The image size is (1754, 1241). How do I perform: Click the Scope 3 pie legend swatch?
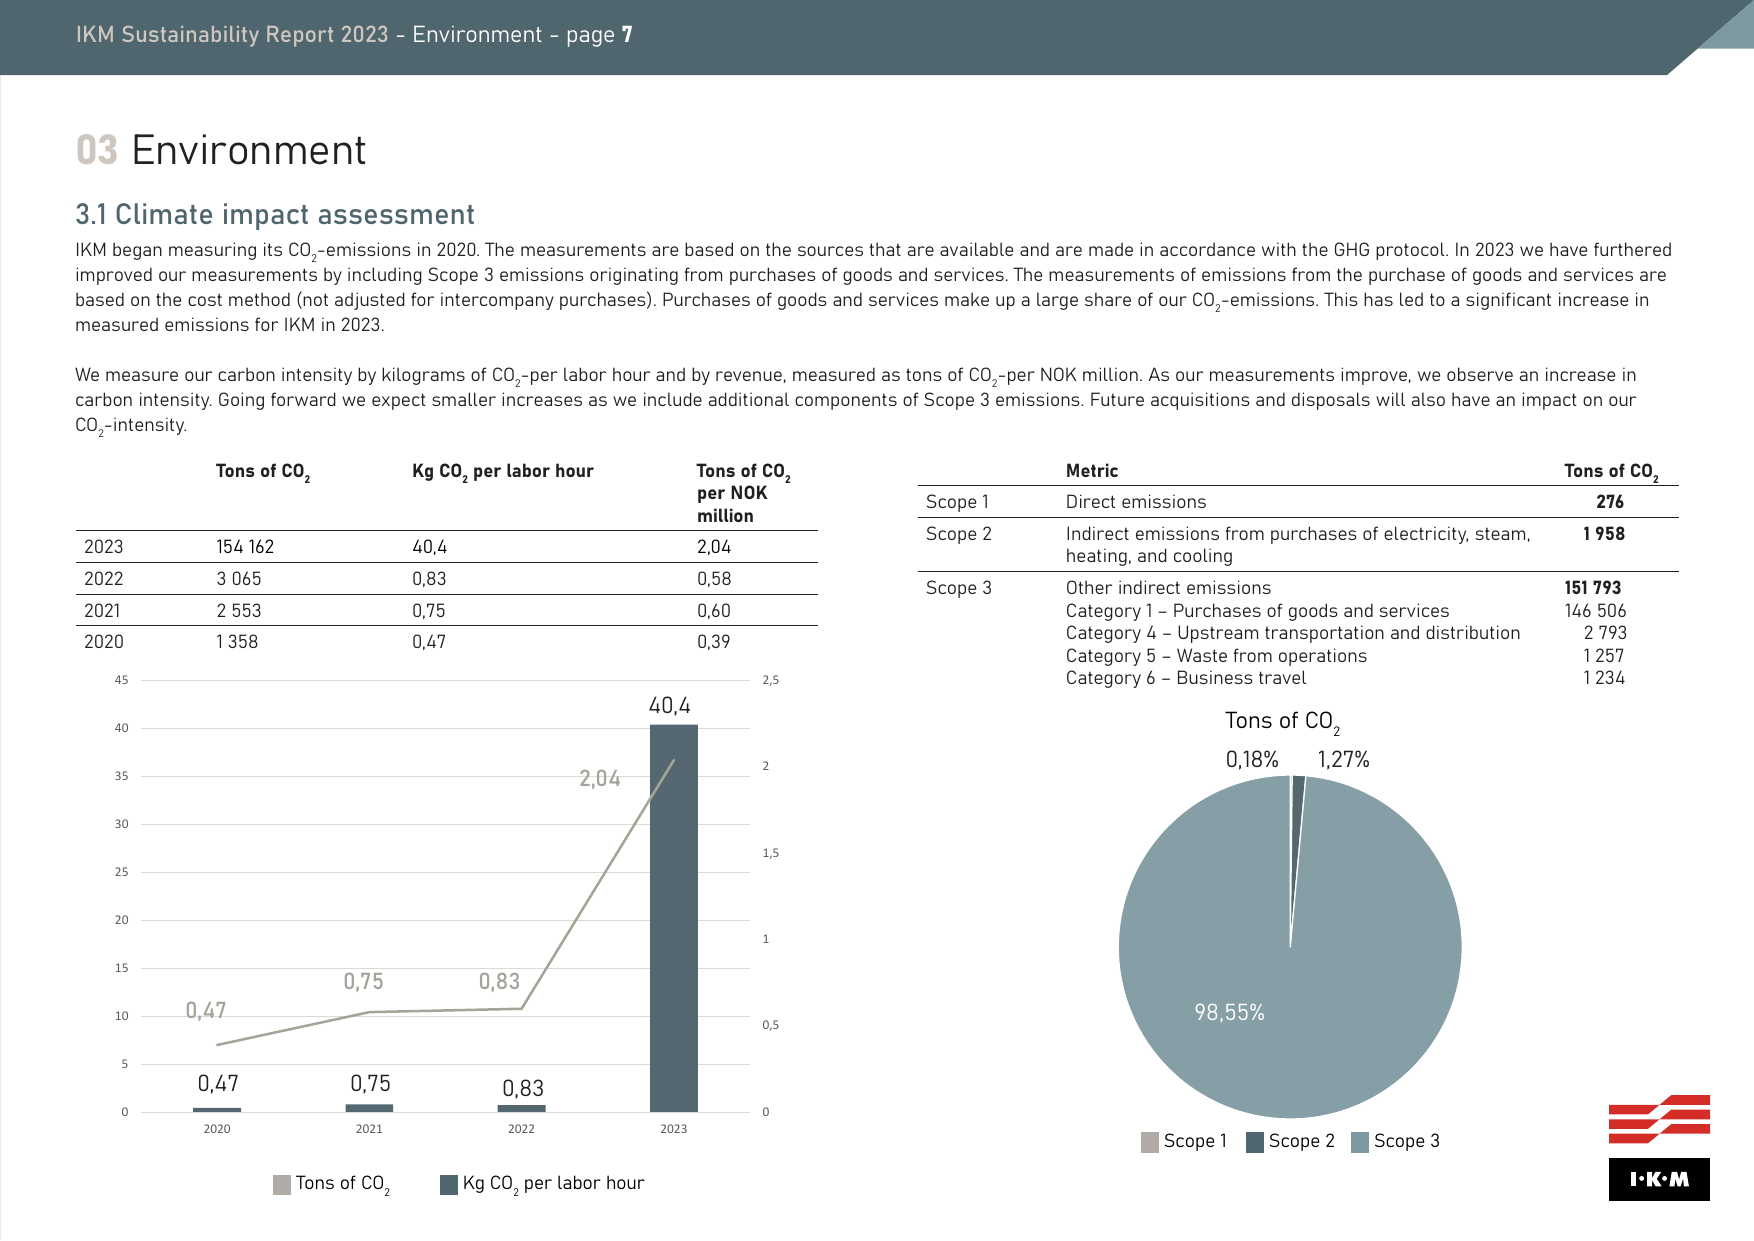pyautogui.click(x=1360, y=1142)
